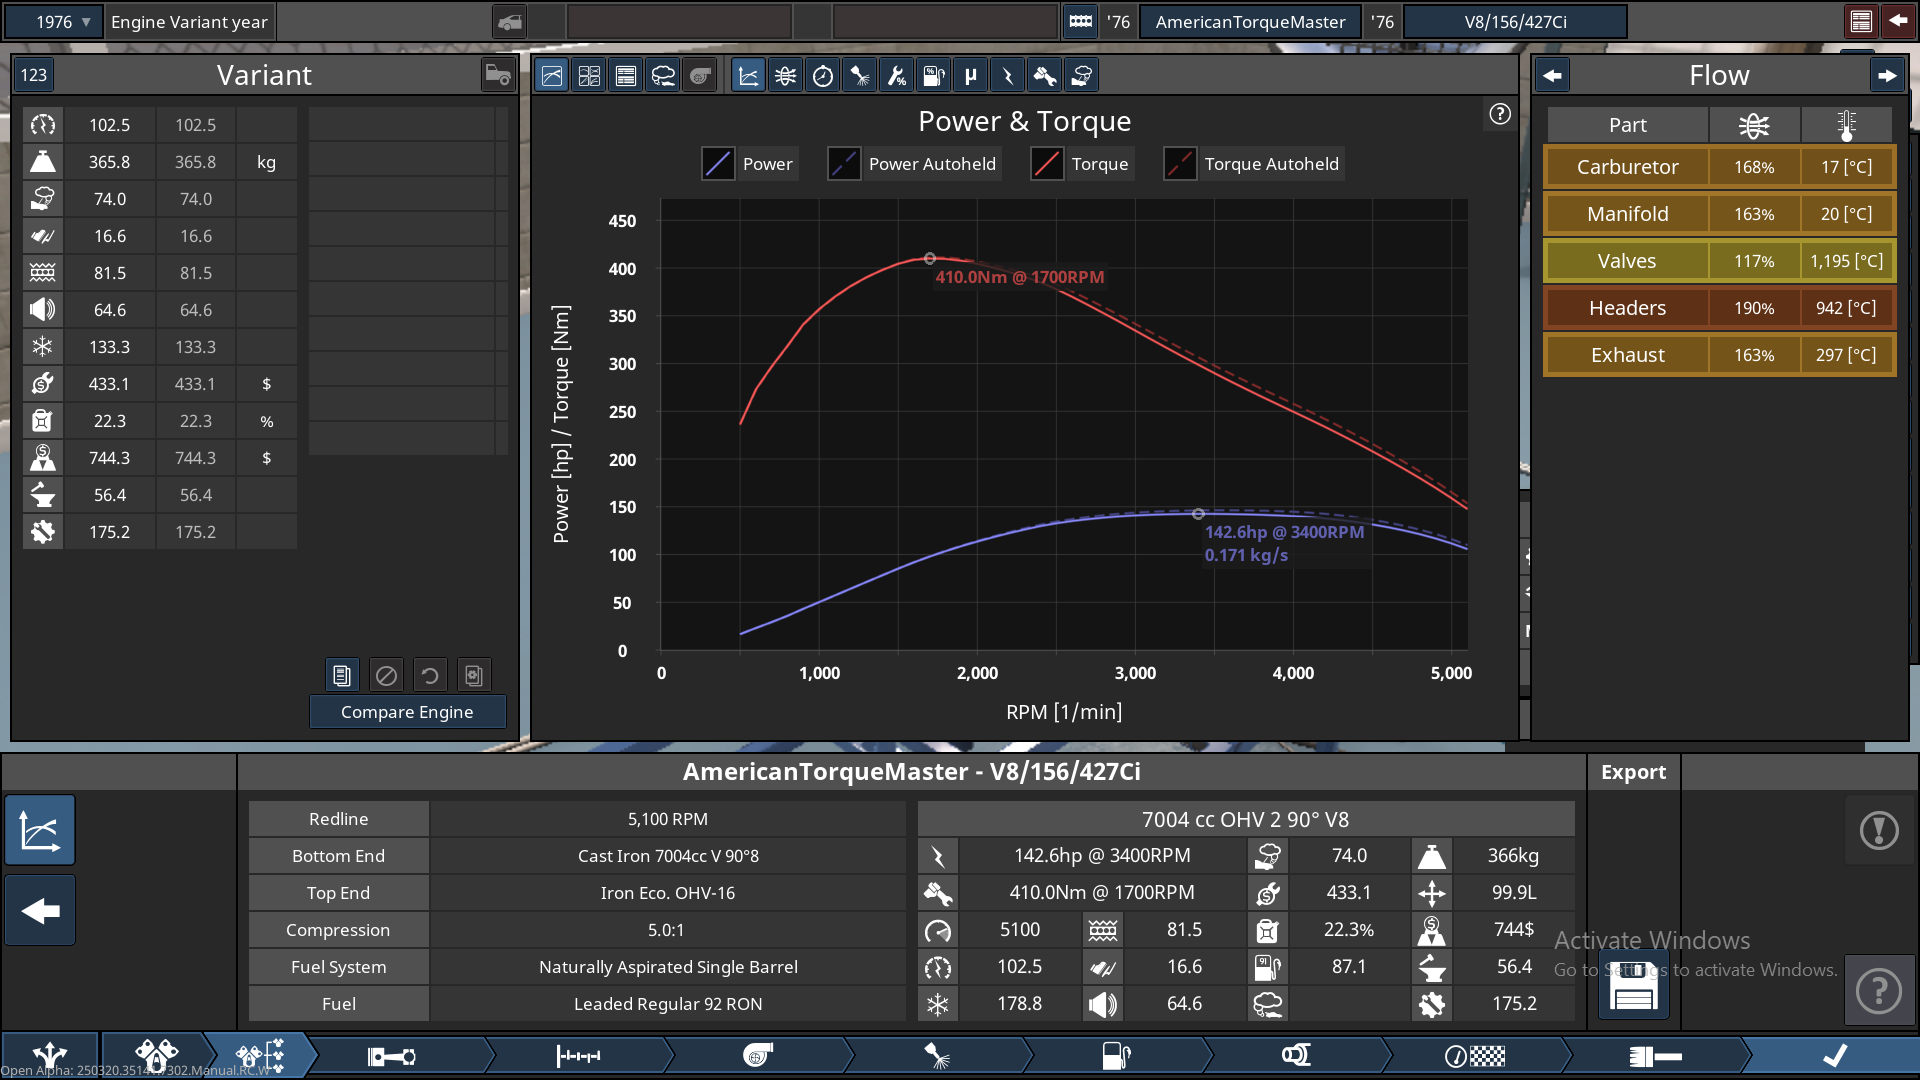Switch to the detailed stats table view
This screenshot has width=1920, height=1080.
(626, 76)
